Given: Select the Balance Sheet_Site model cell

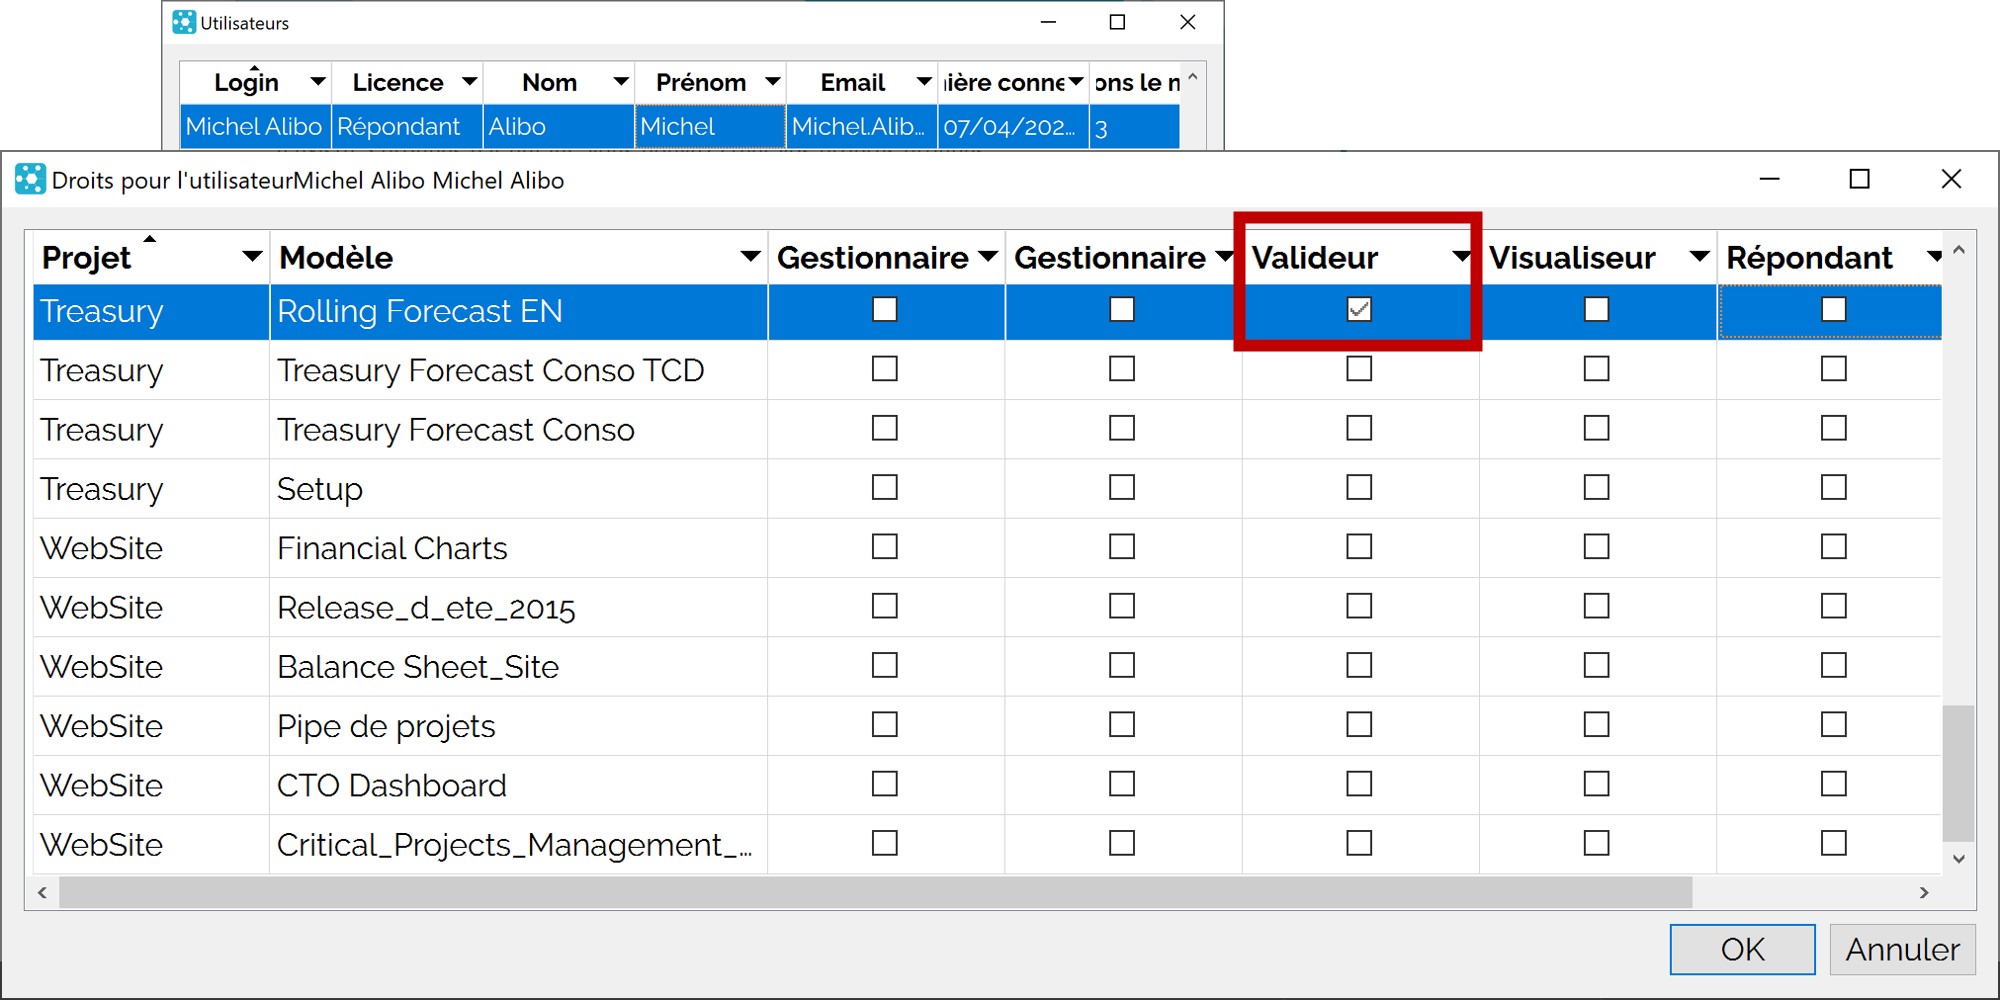Looking at the screenshot, I should tap(518, 667).
